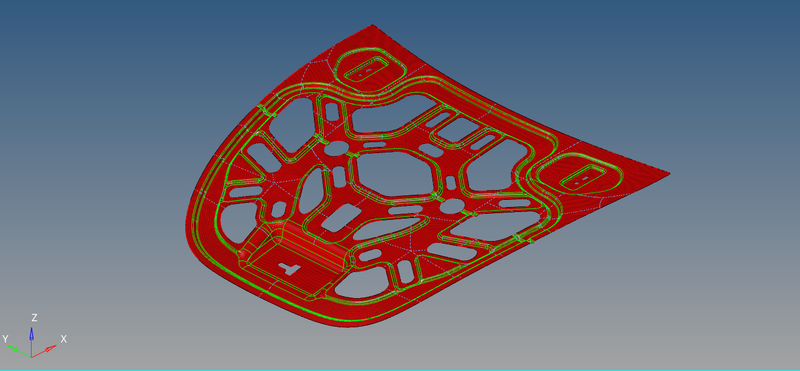Click the circular hole left of central opening
Image resolution: width=800 pixels, height=371 pixels.
tap(336, 147)
